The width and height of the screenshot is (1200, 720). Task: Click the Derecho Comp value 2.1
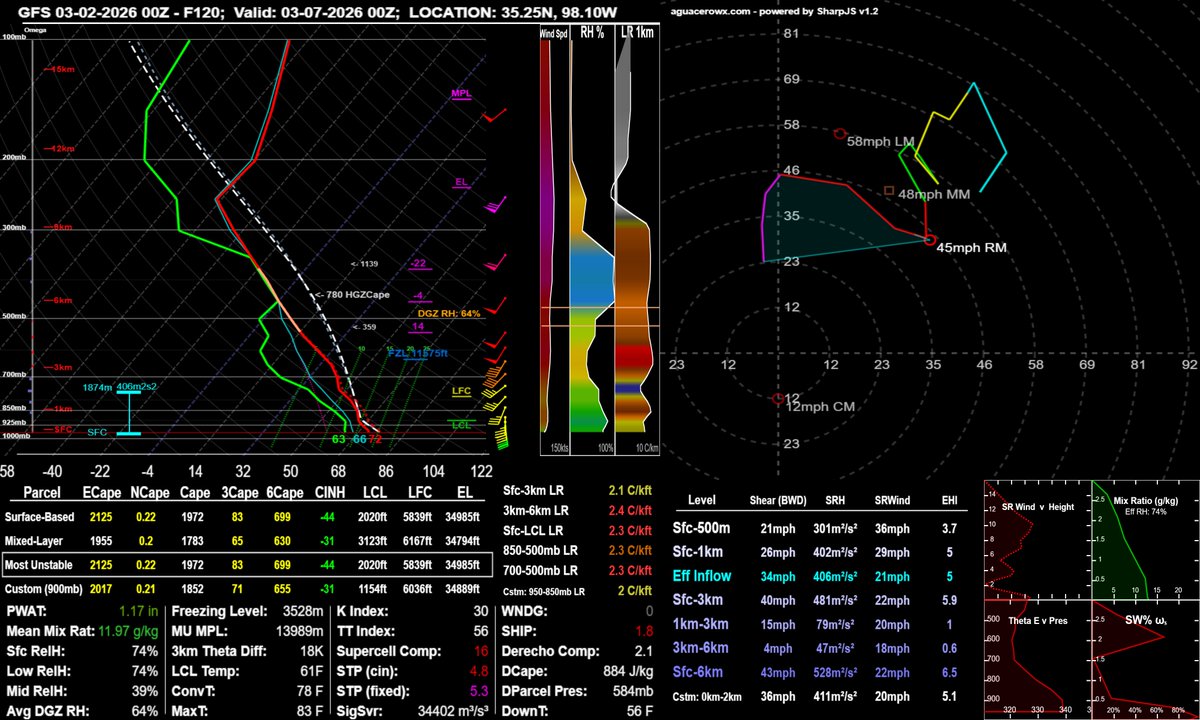[x=645, y=650]
